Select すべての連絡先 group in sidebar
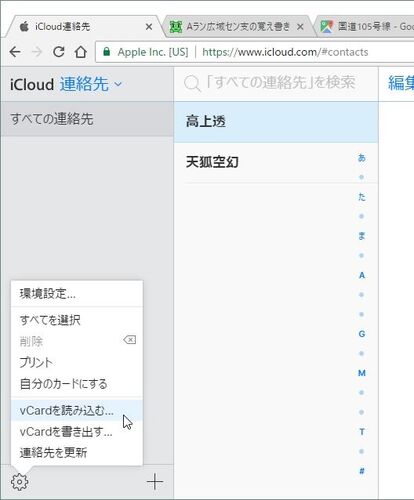 coord(87,119)
